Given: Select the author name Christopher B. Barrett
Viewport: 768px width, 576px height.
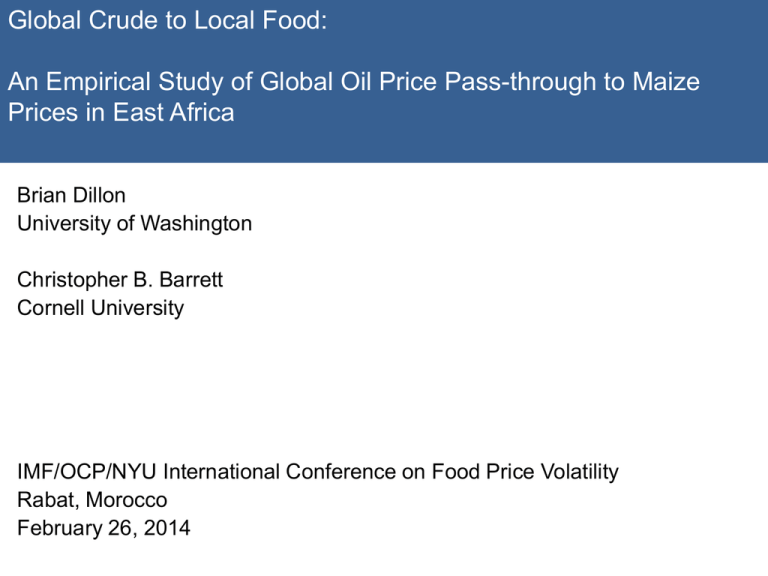Looking at the screenshot, I should point(120,280).
